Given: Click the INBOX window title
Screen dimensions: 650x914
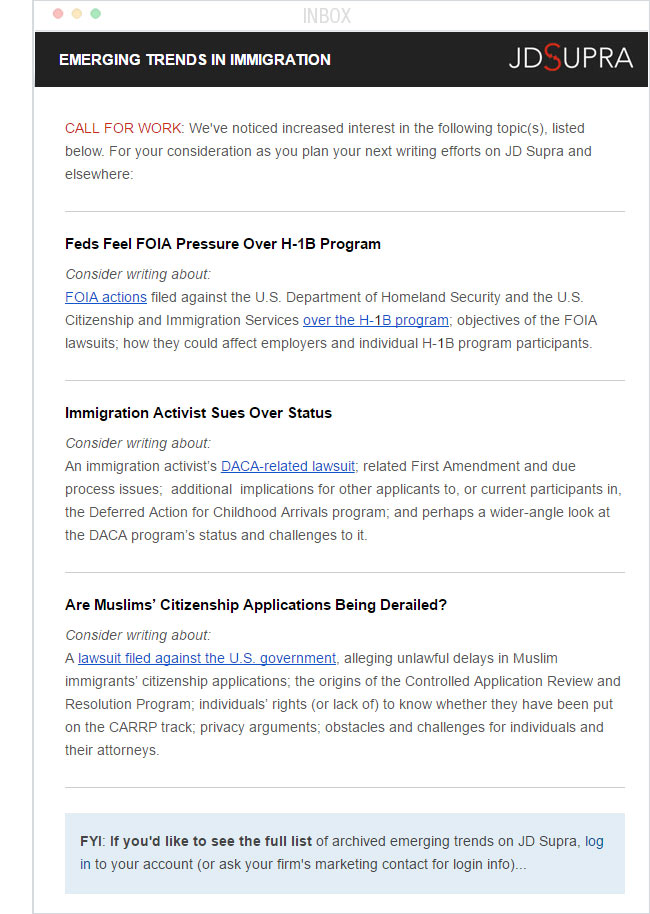Looking at the screenshot, I should [327, 16].
